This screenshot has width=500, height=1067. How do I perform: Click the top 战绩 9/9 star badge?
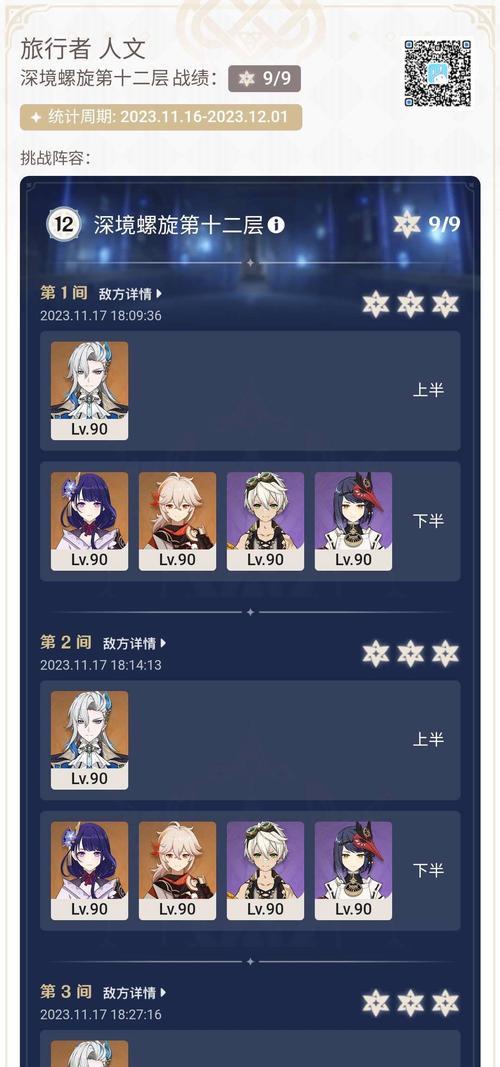(264, 78)
